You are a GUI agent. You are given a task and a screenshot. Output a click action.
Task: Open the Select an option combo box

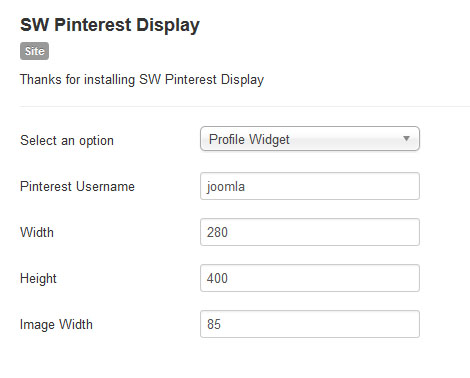click(x=310, y=139)
